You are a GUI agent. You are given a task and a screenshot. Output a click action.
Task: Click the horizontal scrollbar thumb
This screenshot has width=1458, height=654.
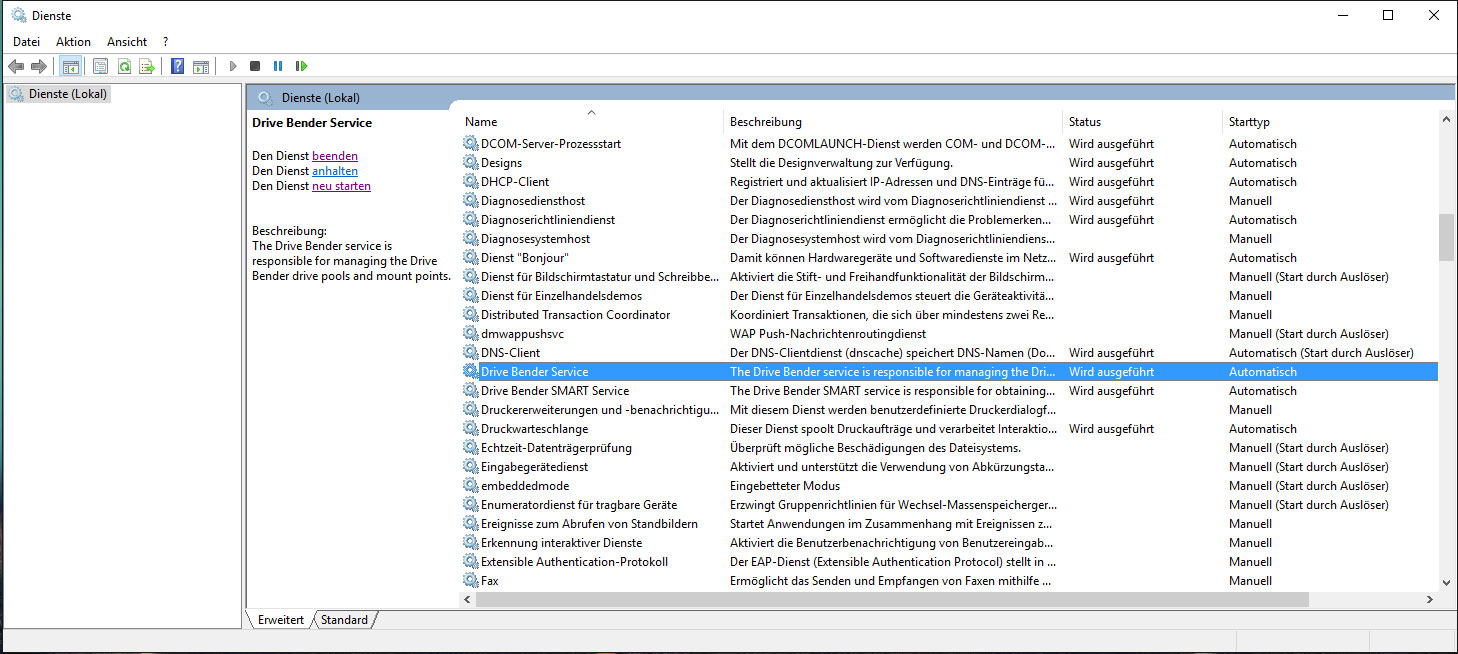click(x=892, y=599)
